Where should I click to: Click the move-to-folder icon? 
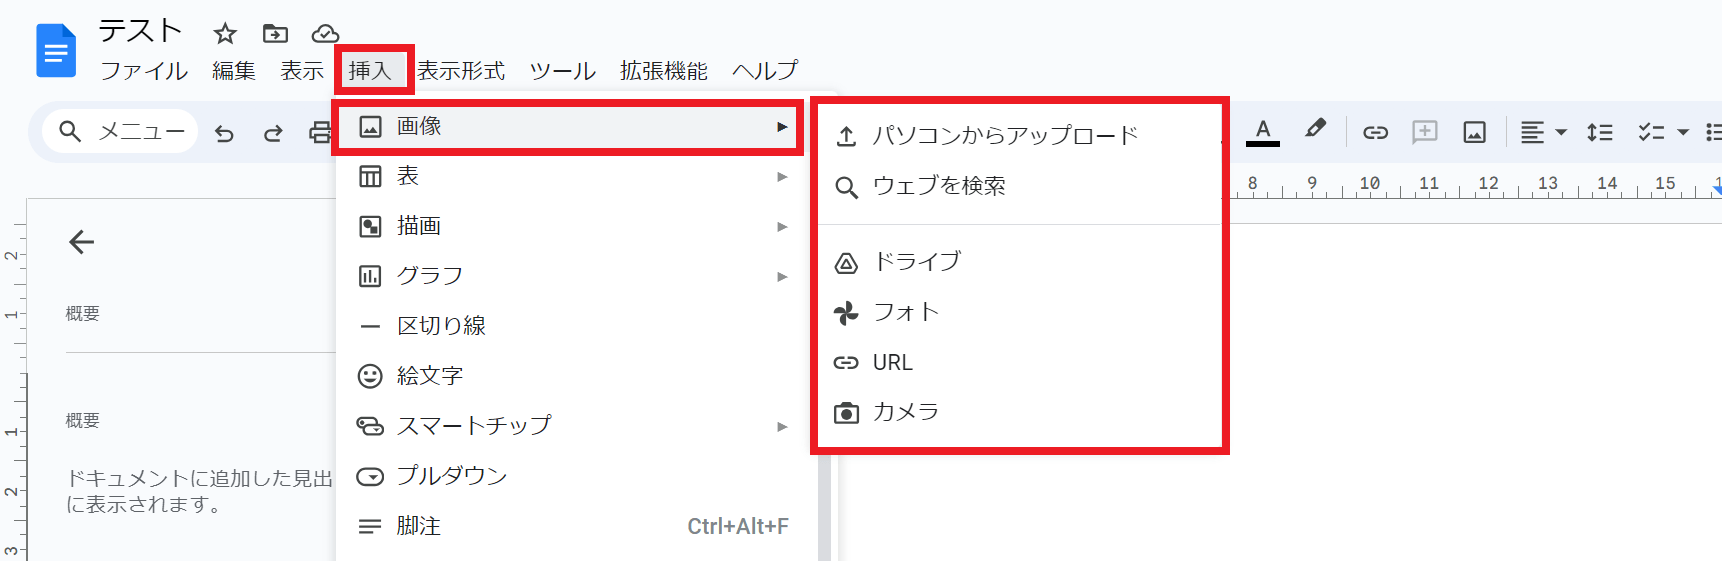coord(275,34)
